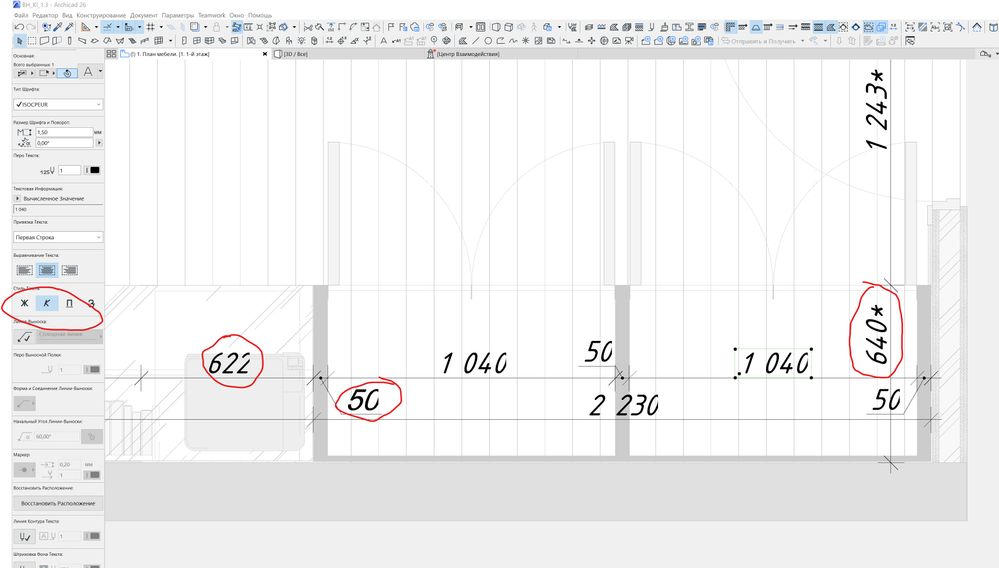Select the Arrow selection tool
This screenshot has height=568, width=999.
pos(20,41)
